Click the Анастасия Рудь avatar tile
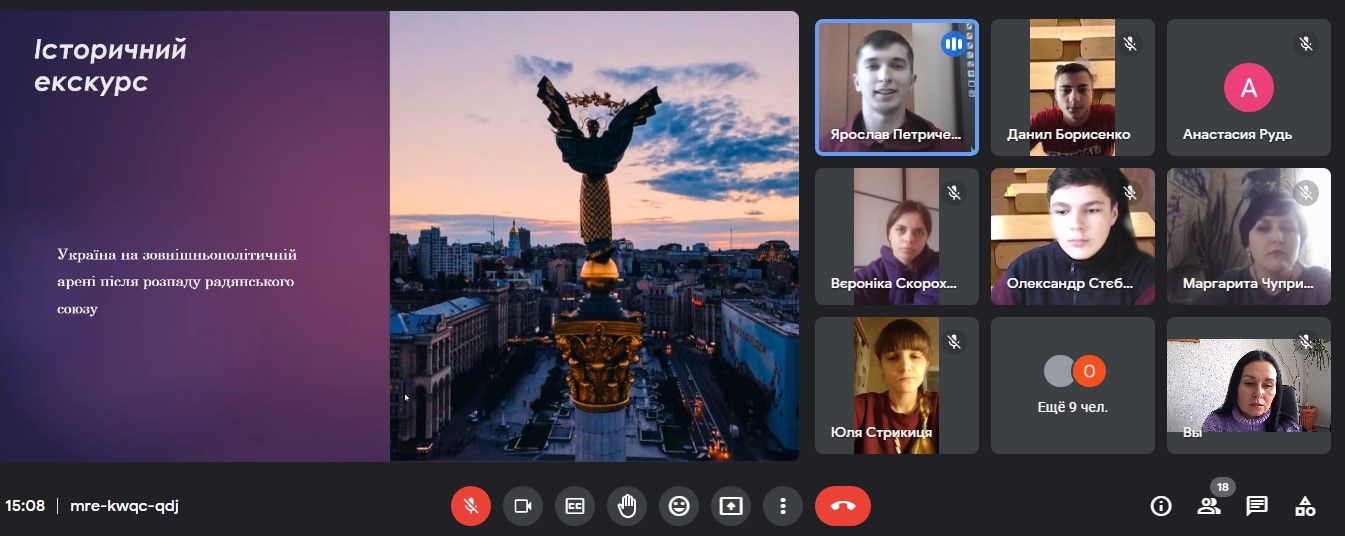The image size is (1345, 536). pyautogui.click(x=1249, y=88)
